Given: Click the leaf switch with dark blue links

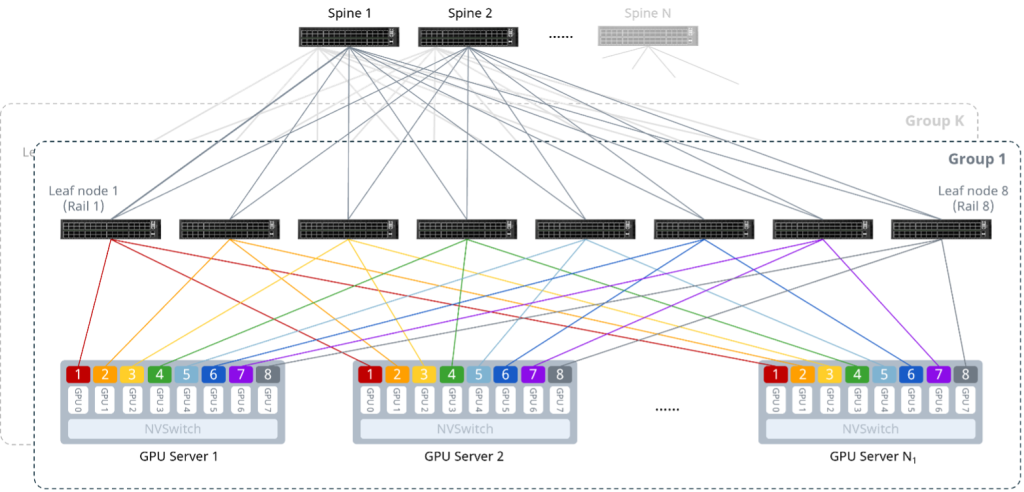Looking at the screenshot, I should coord(704,229).
